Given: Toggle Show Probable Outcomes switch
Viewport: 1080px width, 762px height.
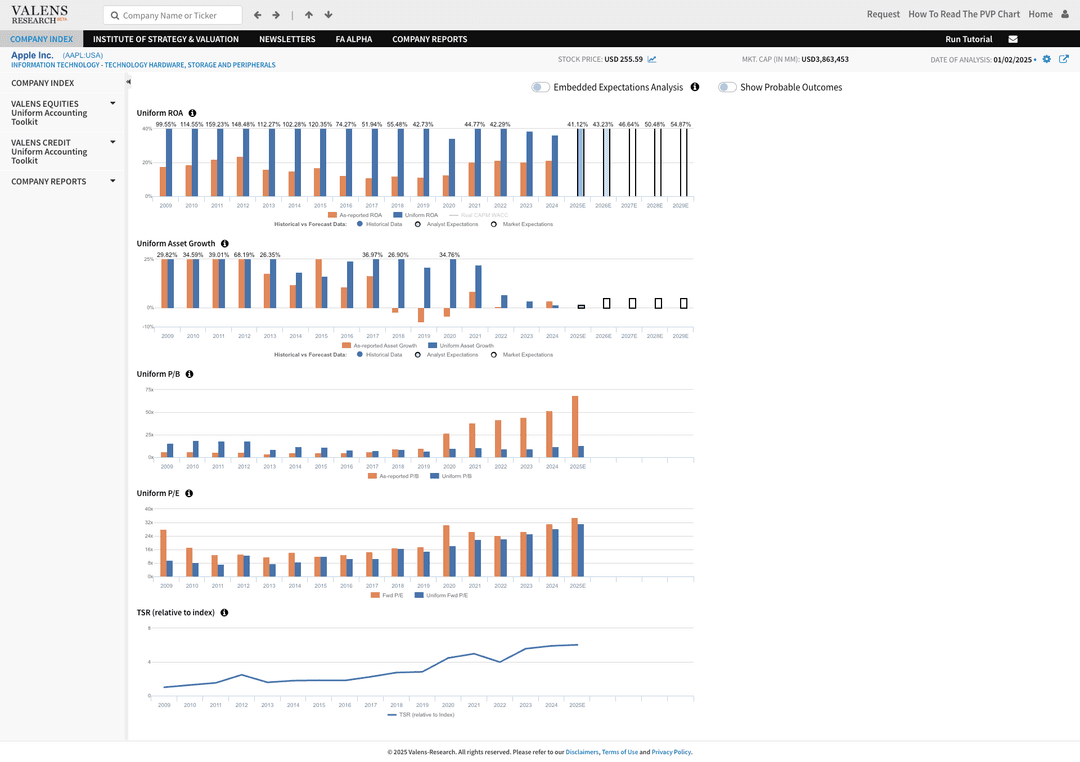Looking at the screenshot, I should [727, 87].
